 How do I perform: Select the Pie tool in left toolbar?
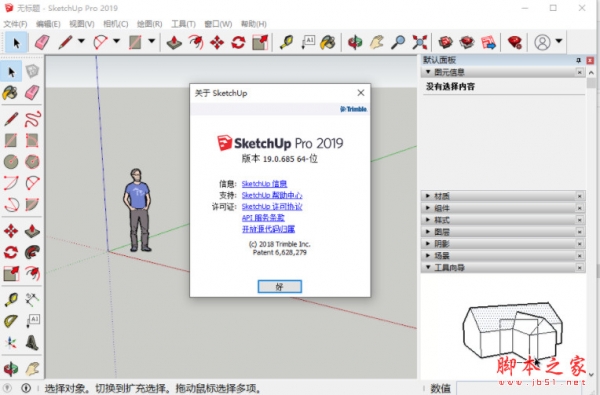[x=33, y=205]
